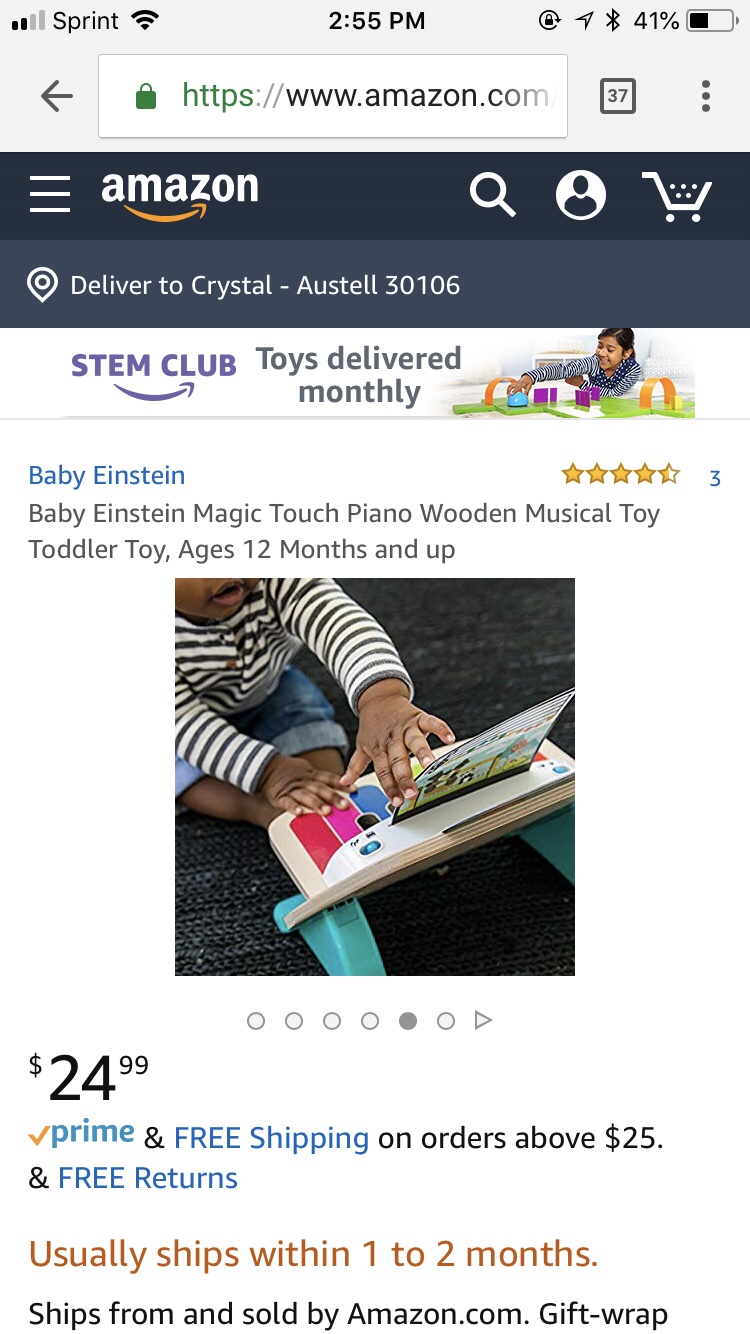Advance carousel with the play arrow
This screenshot has width=750, height=1334.
[x=483, y=1021]
